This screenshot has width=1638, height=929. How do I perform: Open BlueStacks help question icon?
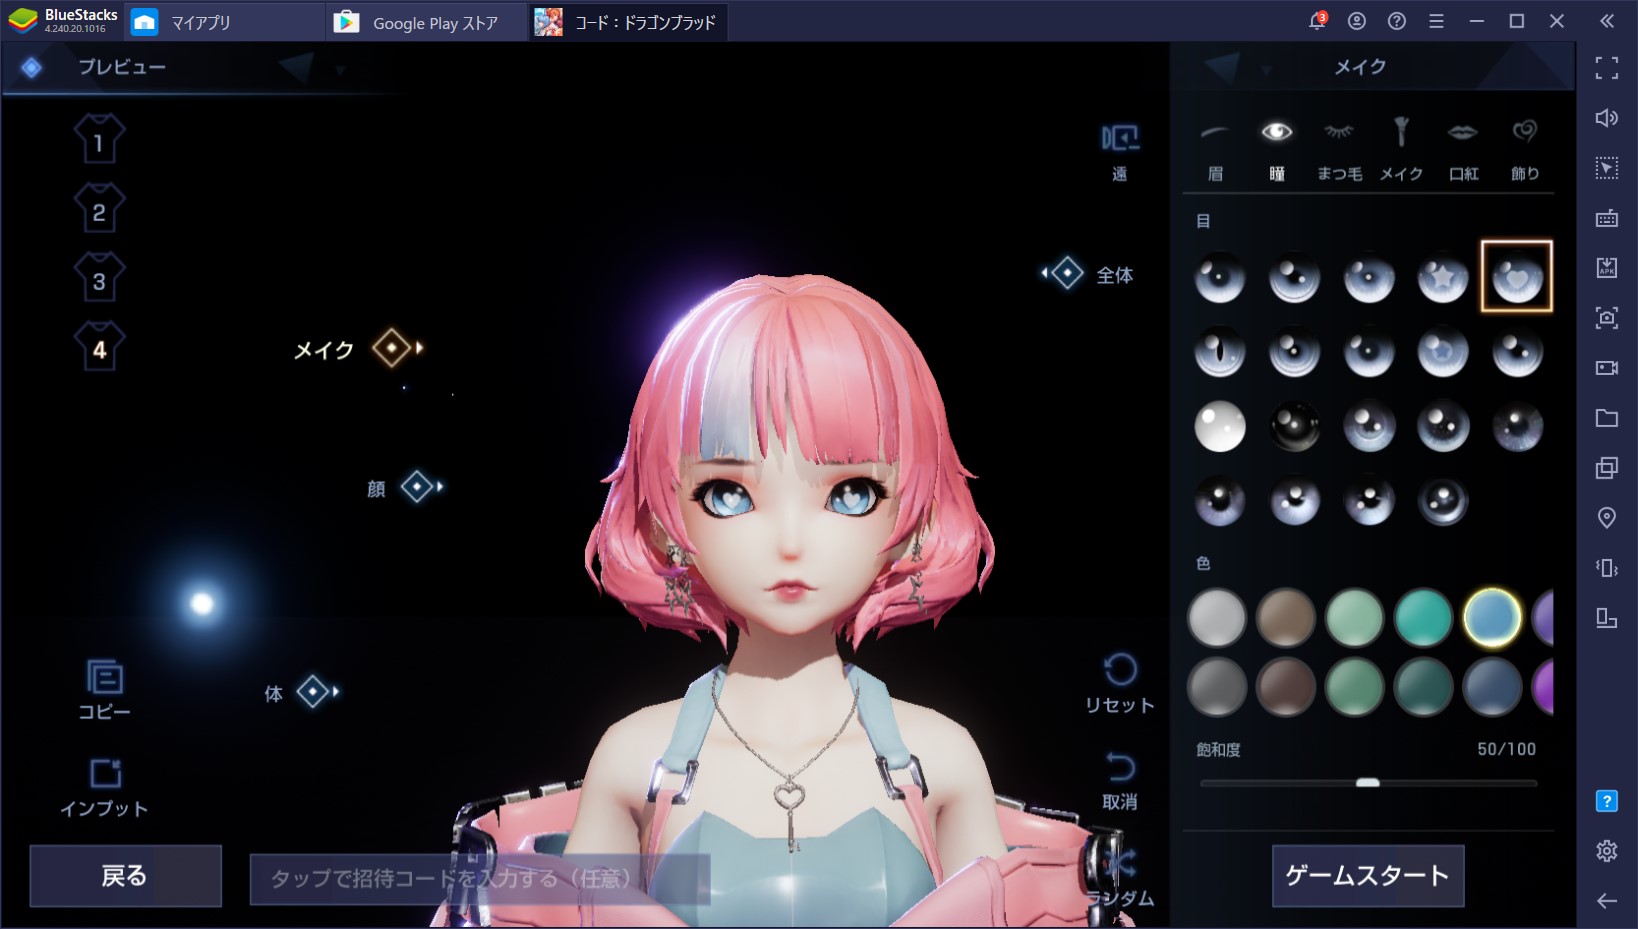tap(1397, 21)
